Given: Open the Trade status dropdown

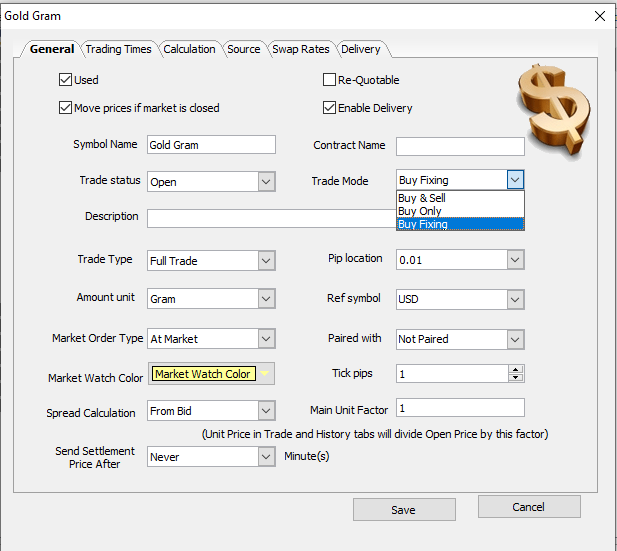Looking at the screenshot, I should point(266,182).
